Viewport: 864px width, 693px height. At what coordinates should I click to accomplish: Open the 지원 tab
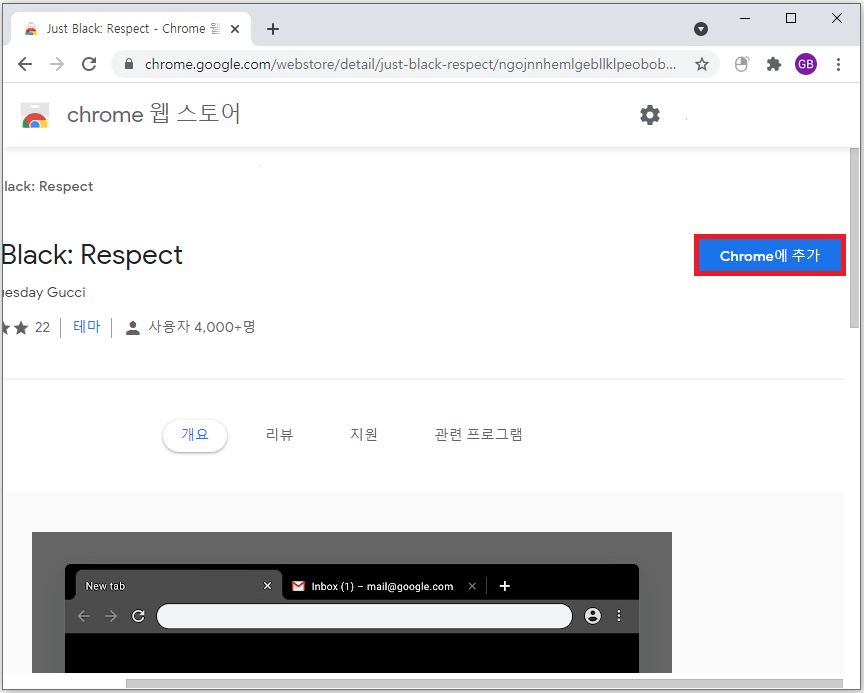(x=364, y=435)
